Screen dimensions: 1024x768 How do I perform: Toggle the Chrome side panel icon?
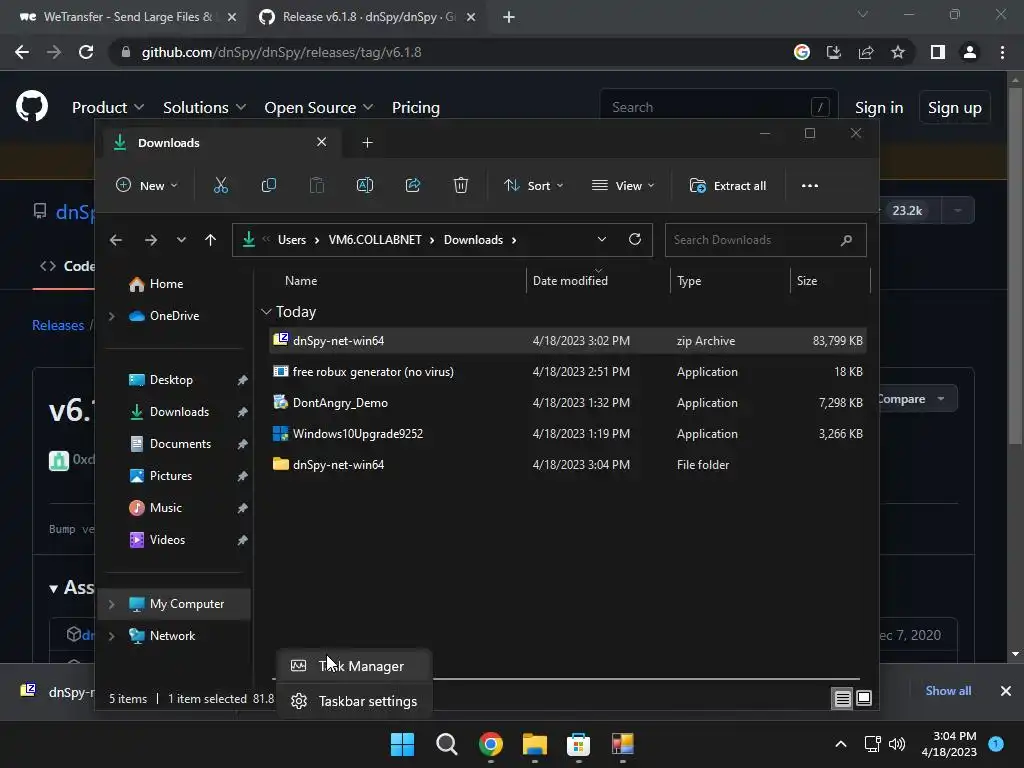point(938,52)
